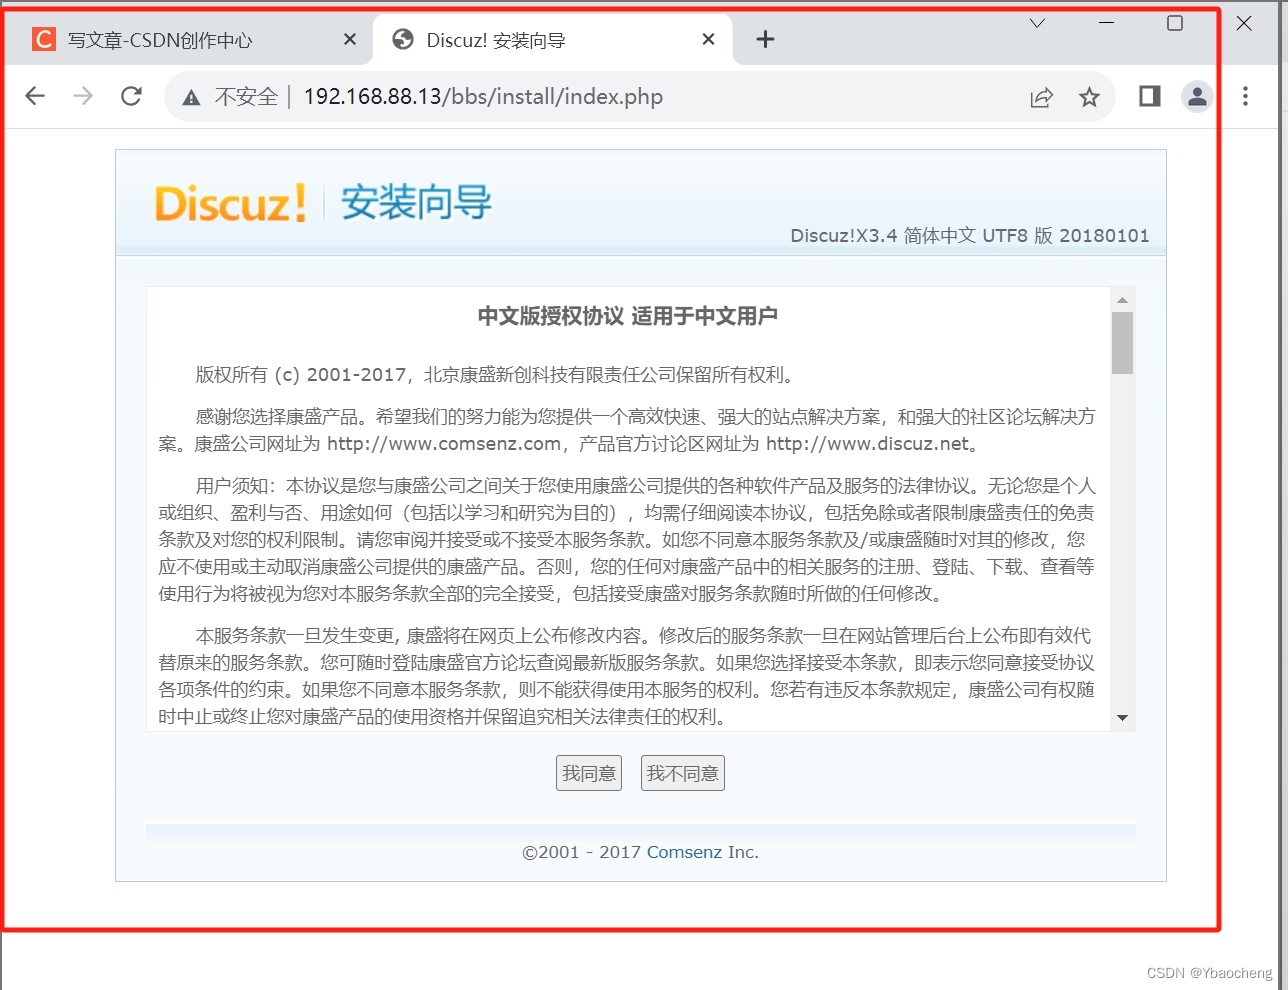Click the Discuz! logo

231,203
